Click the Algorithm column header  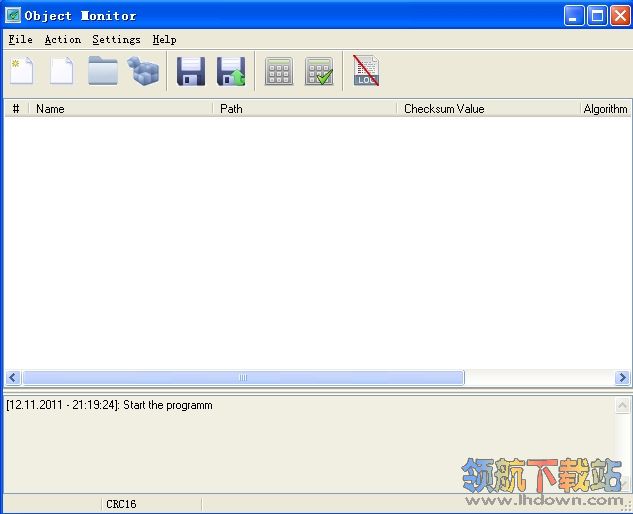coord(605,108)
